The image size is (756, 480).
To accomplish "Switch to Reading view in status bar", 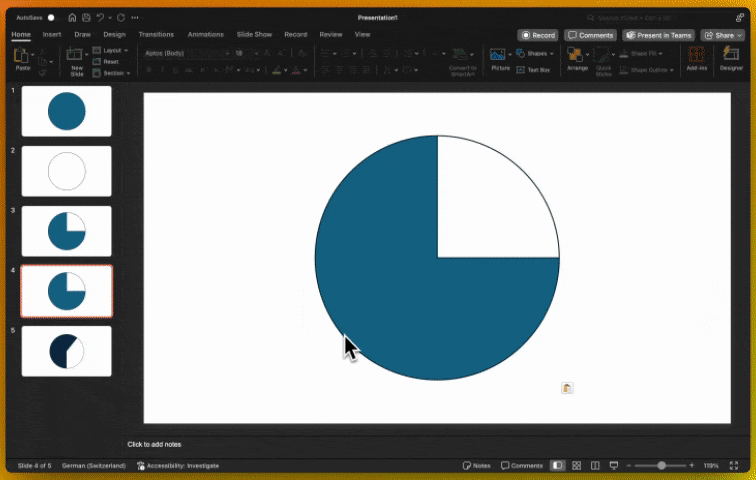I will [595, 466].
